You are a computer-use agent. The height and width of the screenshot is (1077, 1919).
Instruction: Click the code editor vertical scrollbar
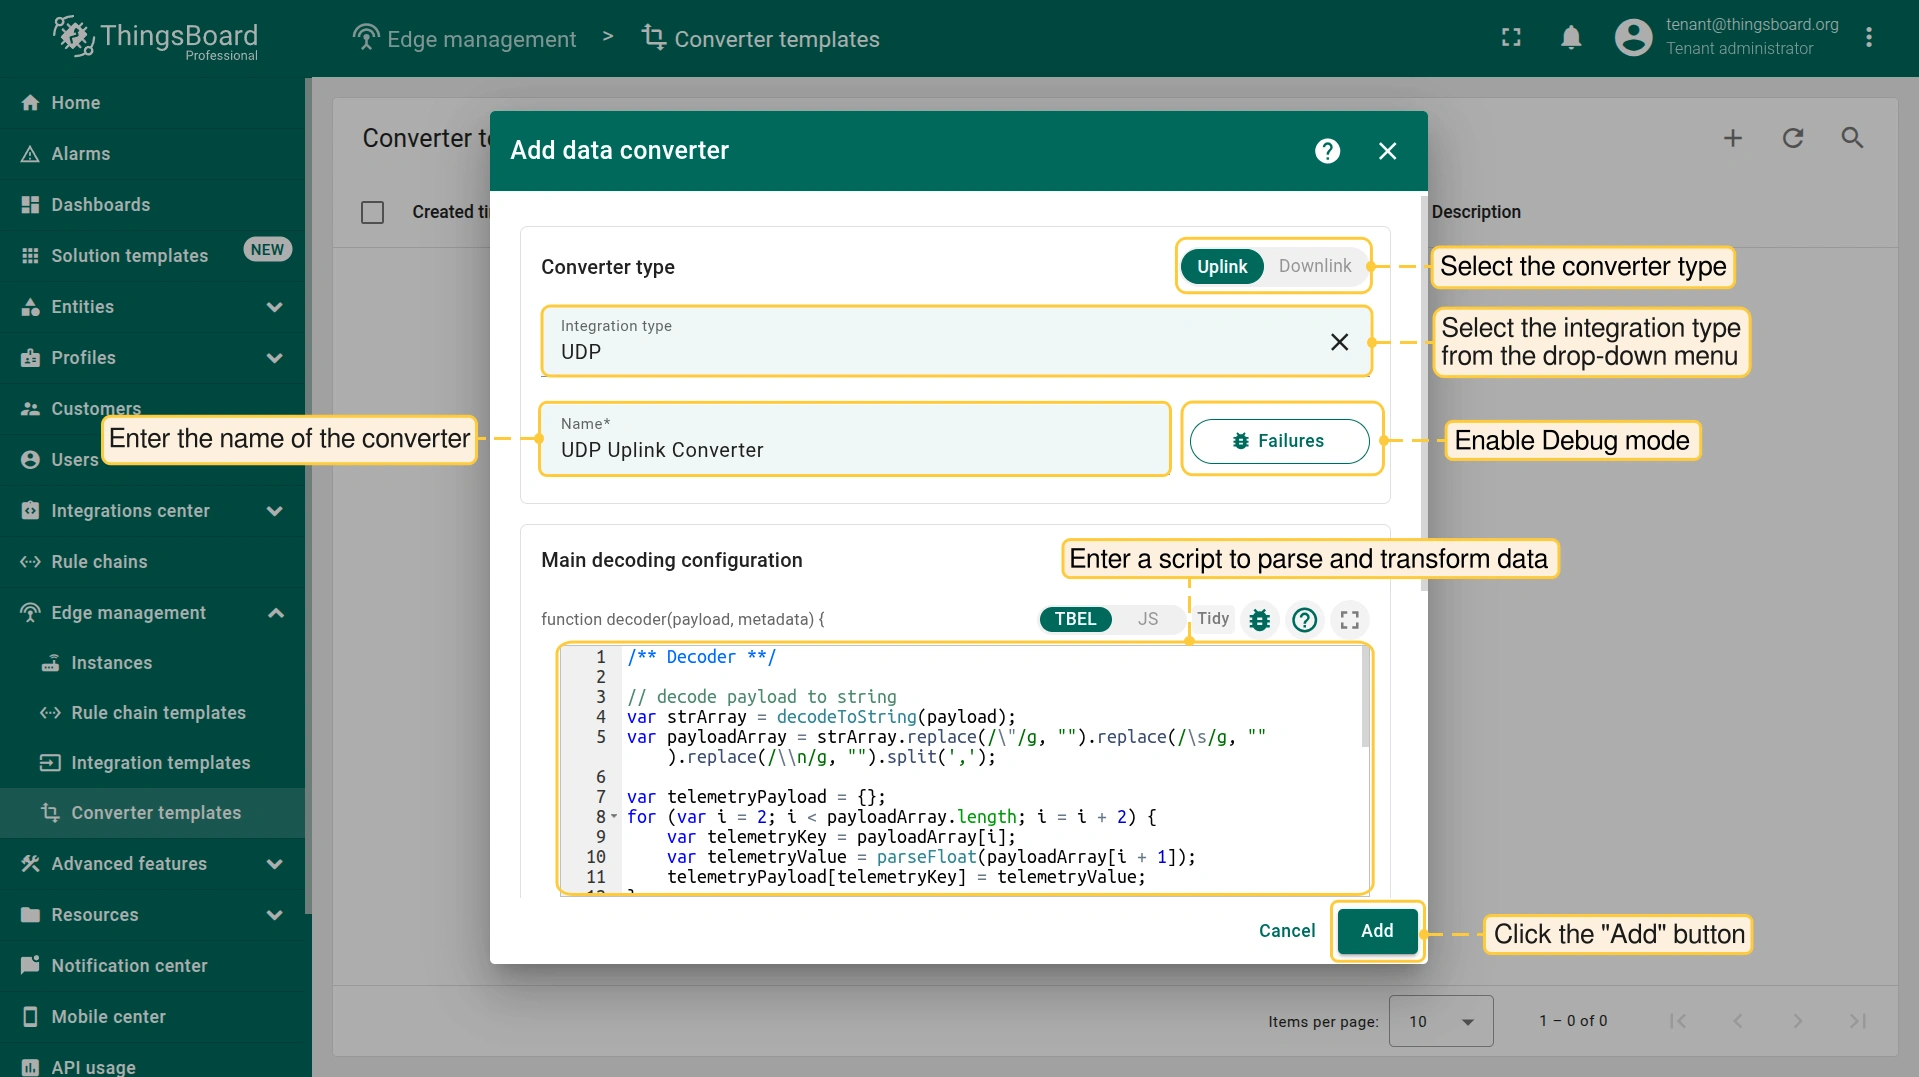pos(1365,698)
